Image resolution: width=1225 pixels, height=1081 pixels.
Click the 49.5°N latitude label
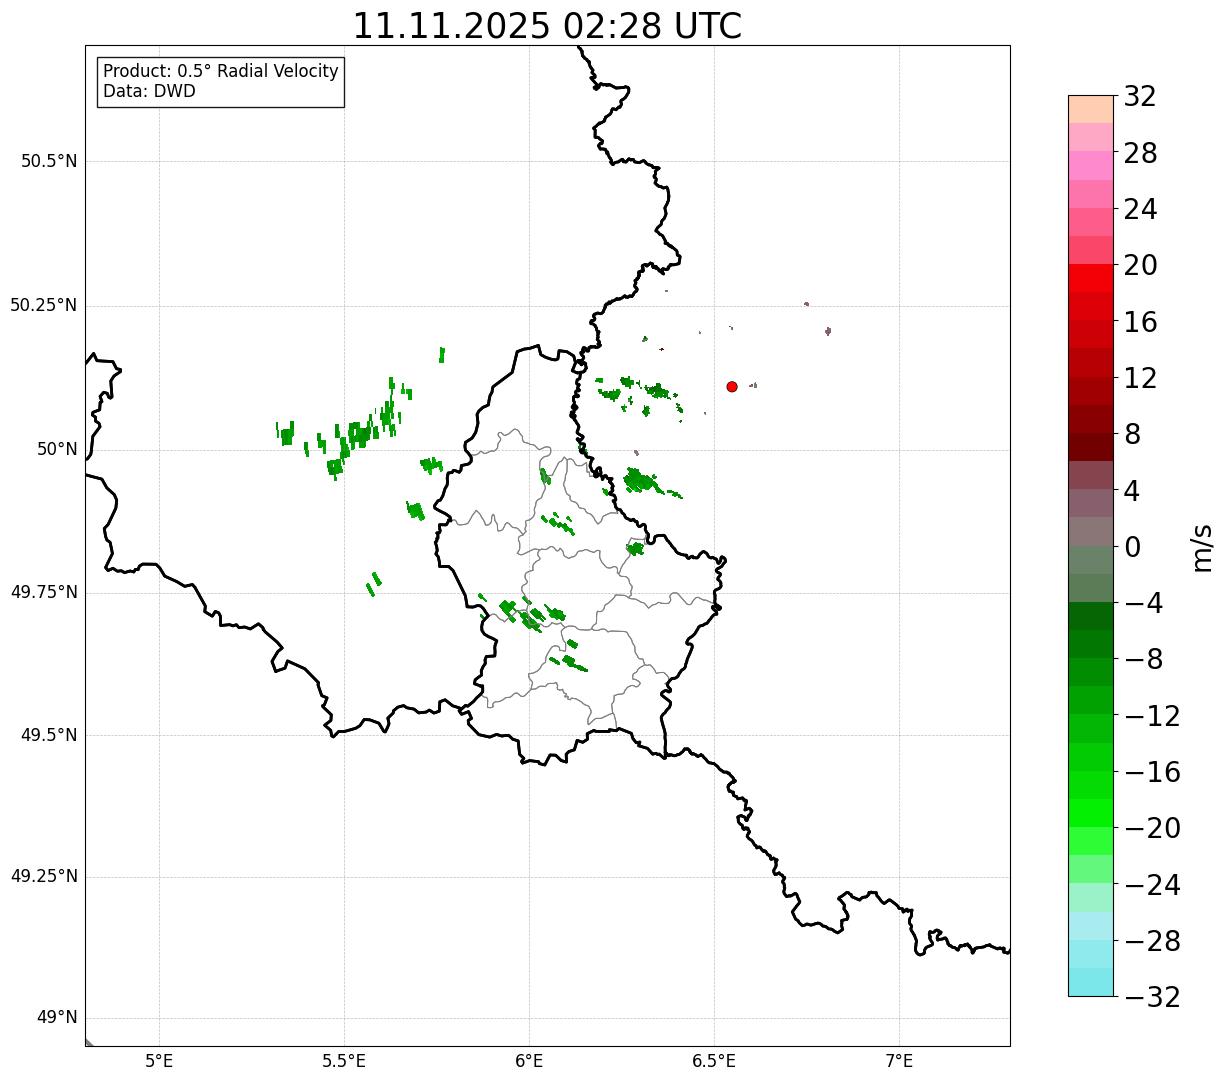pos(49,735)
